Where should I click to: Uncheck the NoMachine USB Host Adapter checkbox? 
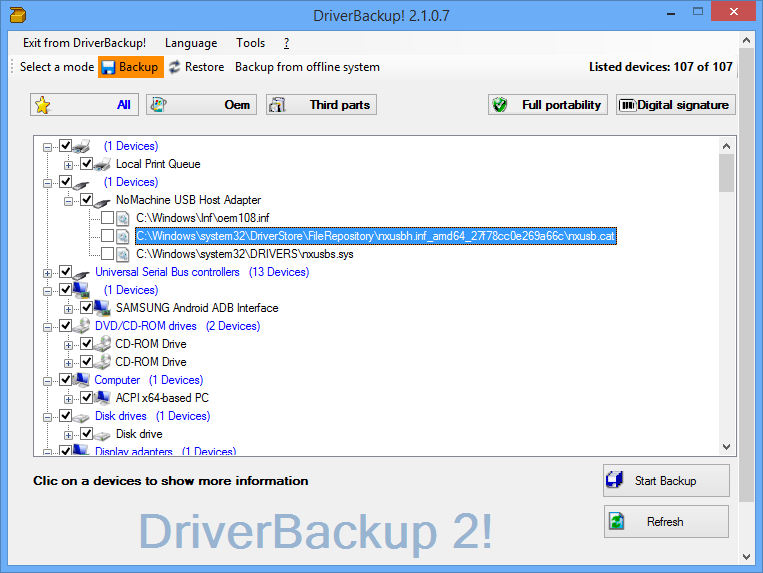(87, 199)
